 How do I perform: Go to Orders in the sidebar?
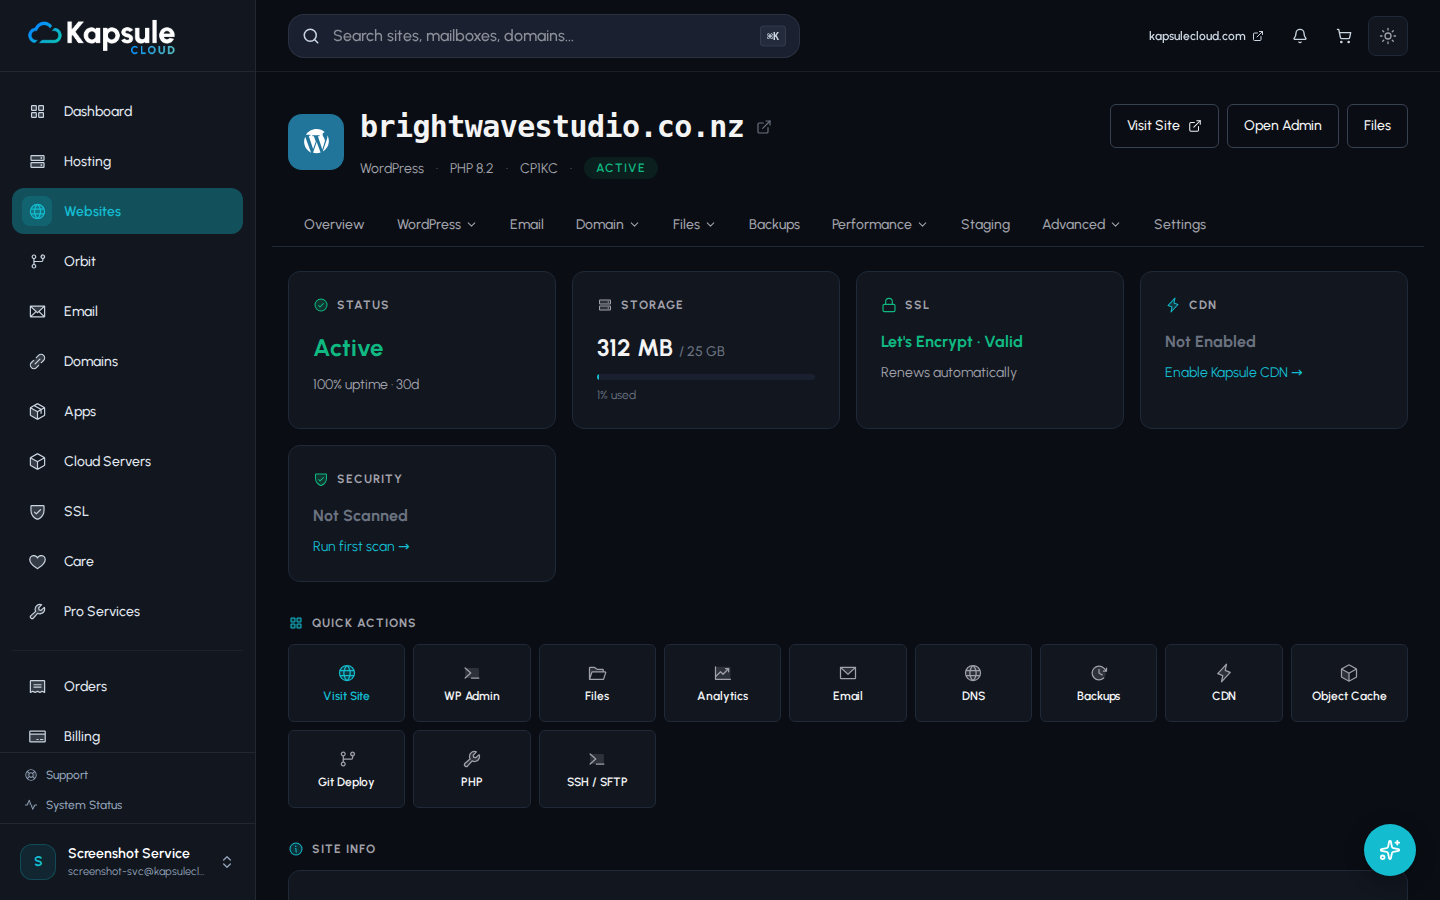click(127, 686)
